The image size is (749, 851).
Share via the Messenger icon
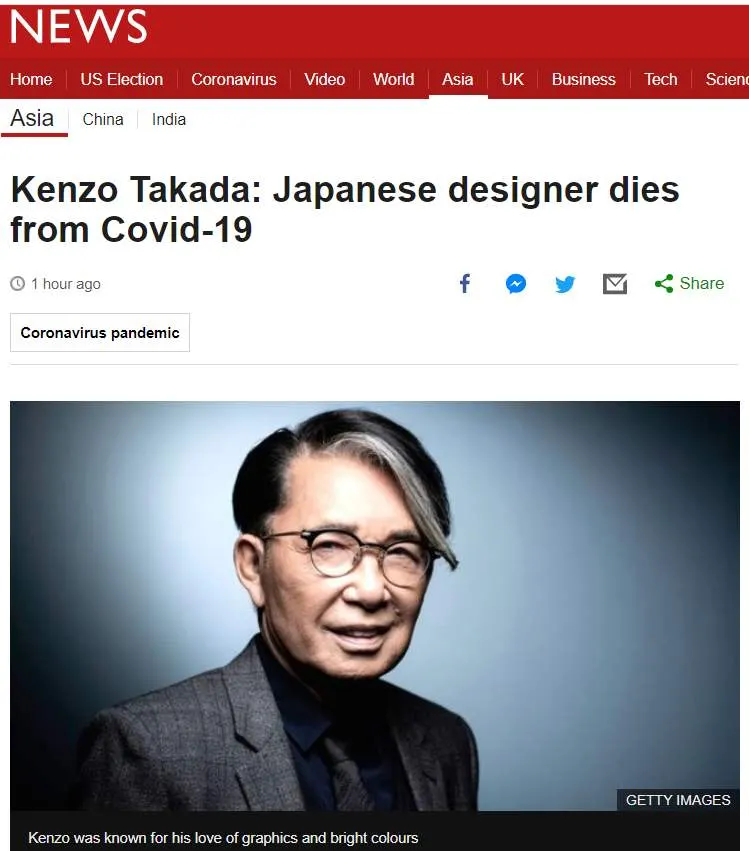[x=516, y=283]
